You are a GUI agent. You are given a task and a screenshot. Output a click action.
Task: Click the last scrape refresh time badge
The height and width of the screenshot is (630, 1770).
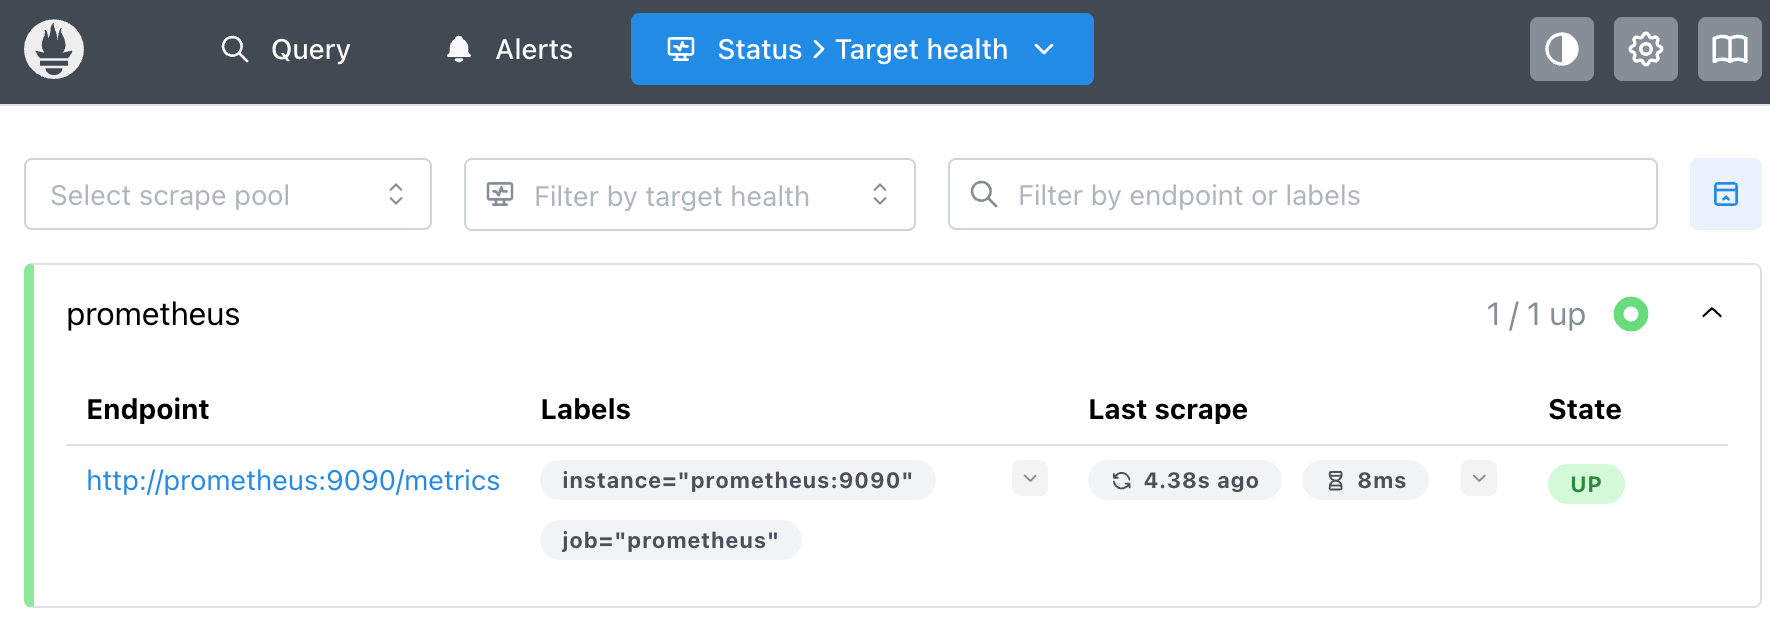coord(1185,480)
